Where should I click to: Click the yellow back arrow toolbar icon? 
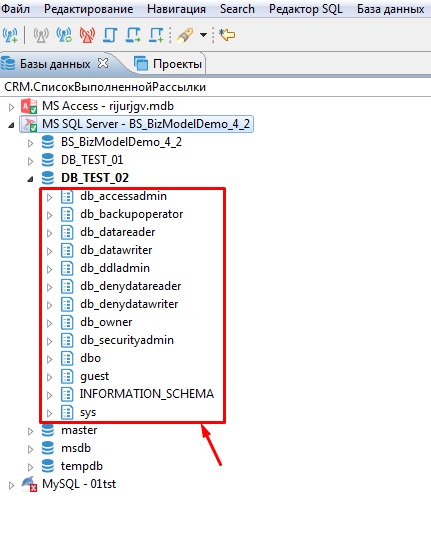227,35
